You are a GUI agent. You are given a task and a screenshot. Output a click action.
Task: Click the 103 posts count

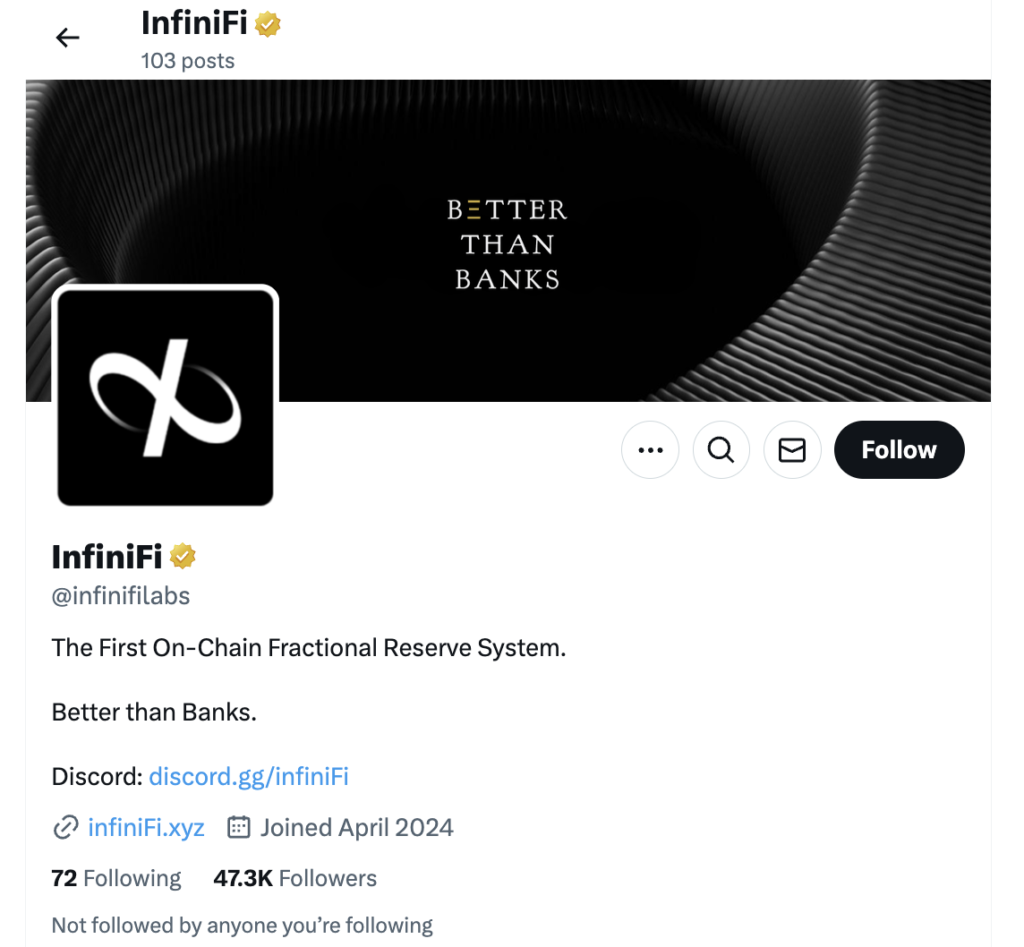pyautogui.click(x=188, y=61)
